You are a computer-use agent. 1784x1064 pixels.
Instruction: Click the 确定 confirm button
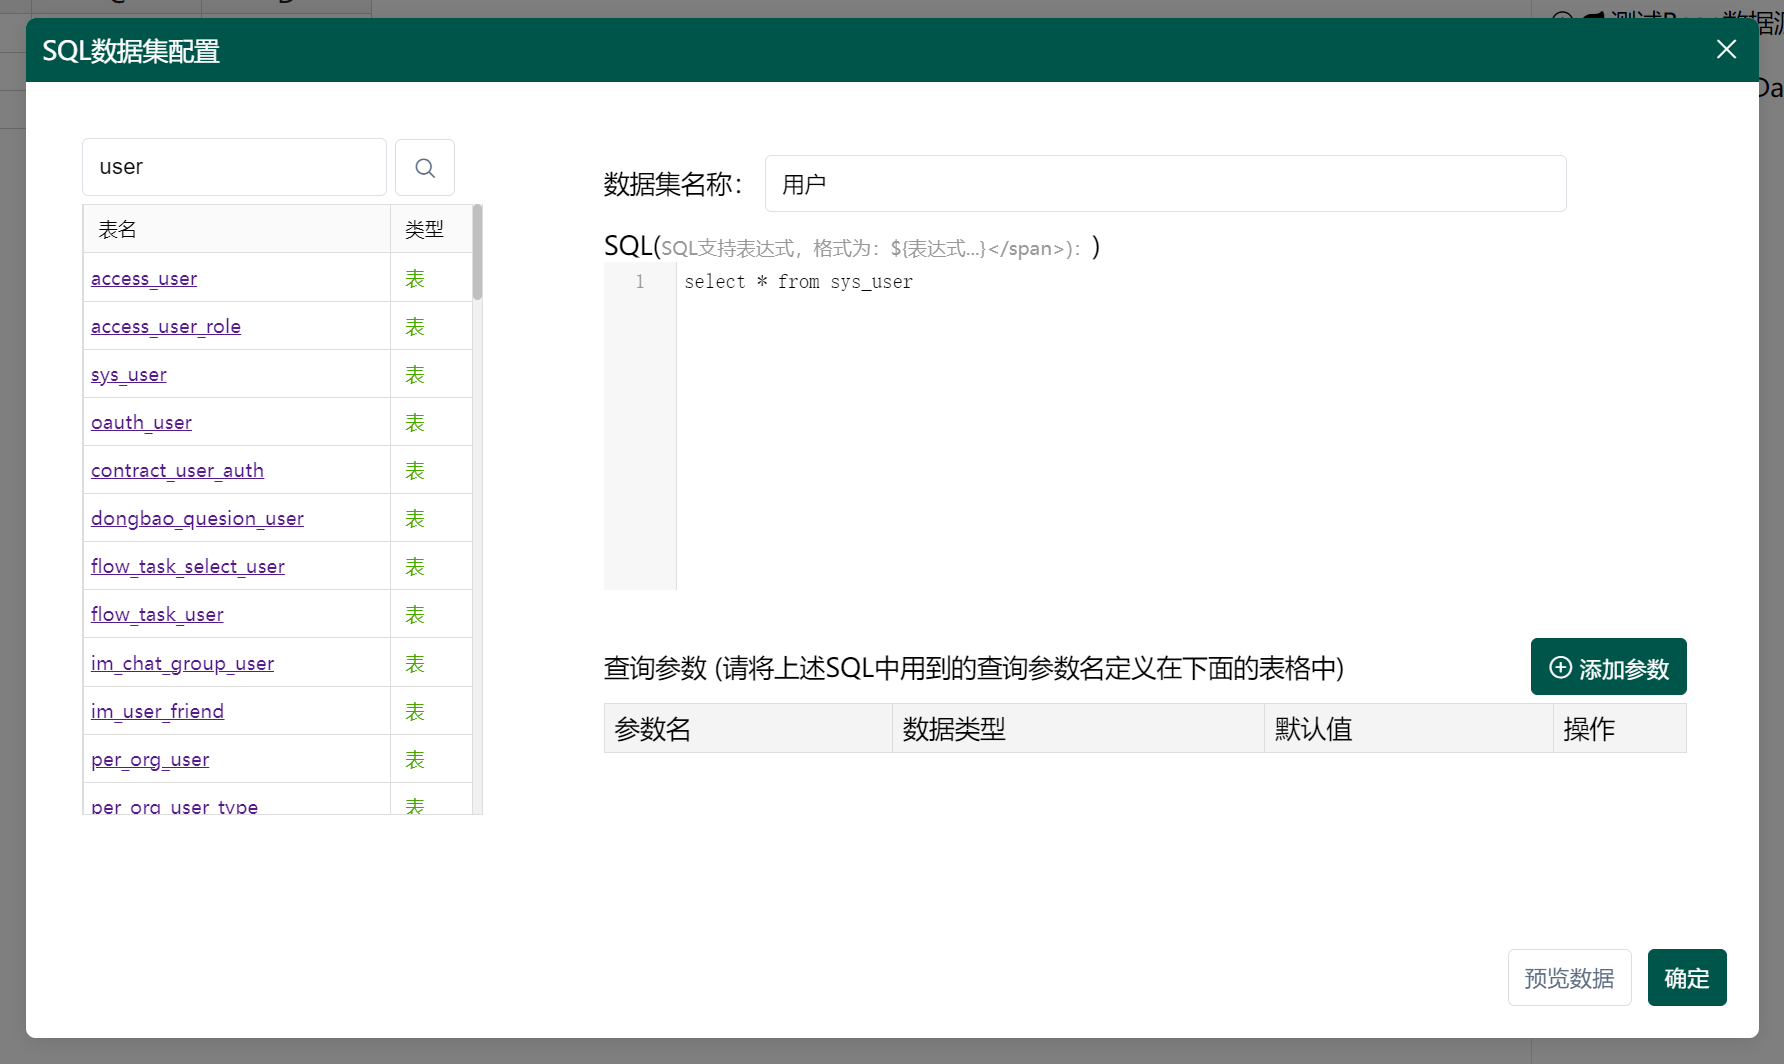coord(1687,978)
